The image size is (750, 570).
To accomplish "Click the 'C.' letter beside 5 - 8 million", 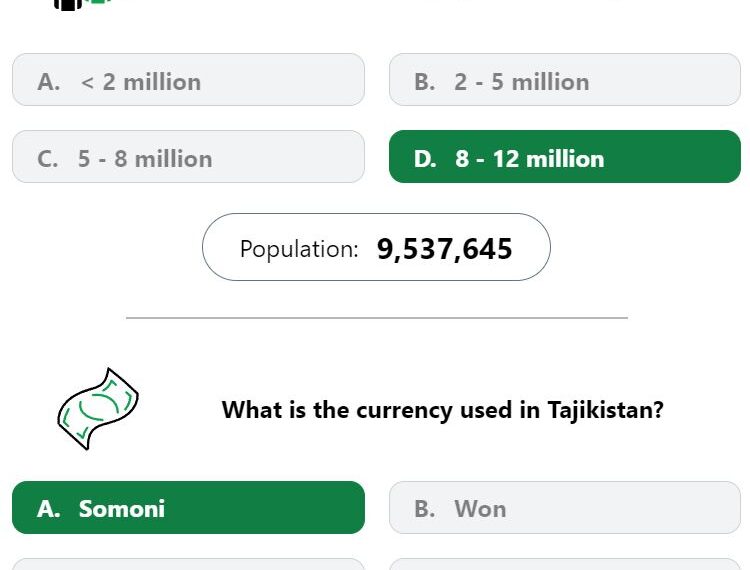I will (x=48, y=159).
